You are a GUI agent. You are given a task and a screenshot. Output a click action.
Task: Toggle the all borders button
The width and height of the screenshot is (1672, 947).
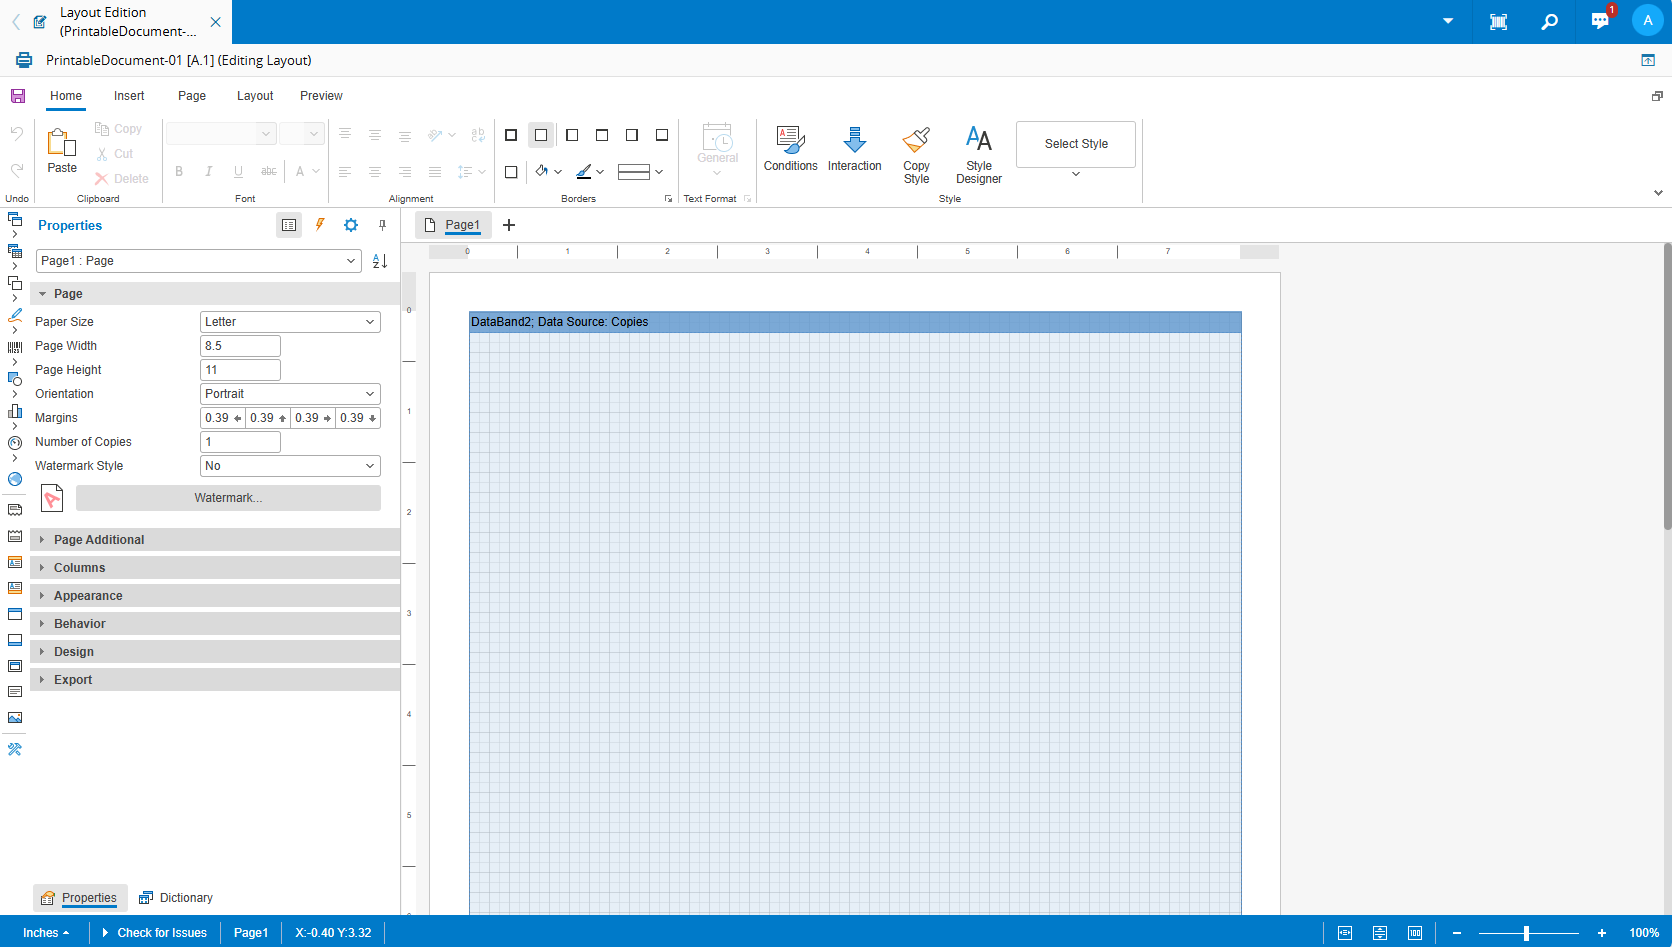511,135
